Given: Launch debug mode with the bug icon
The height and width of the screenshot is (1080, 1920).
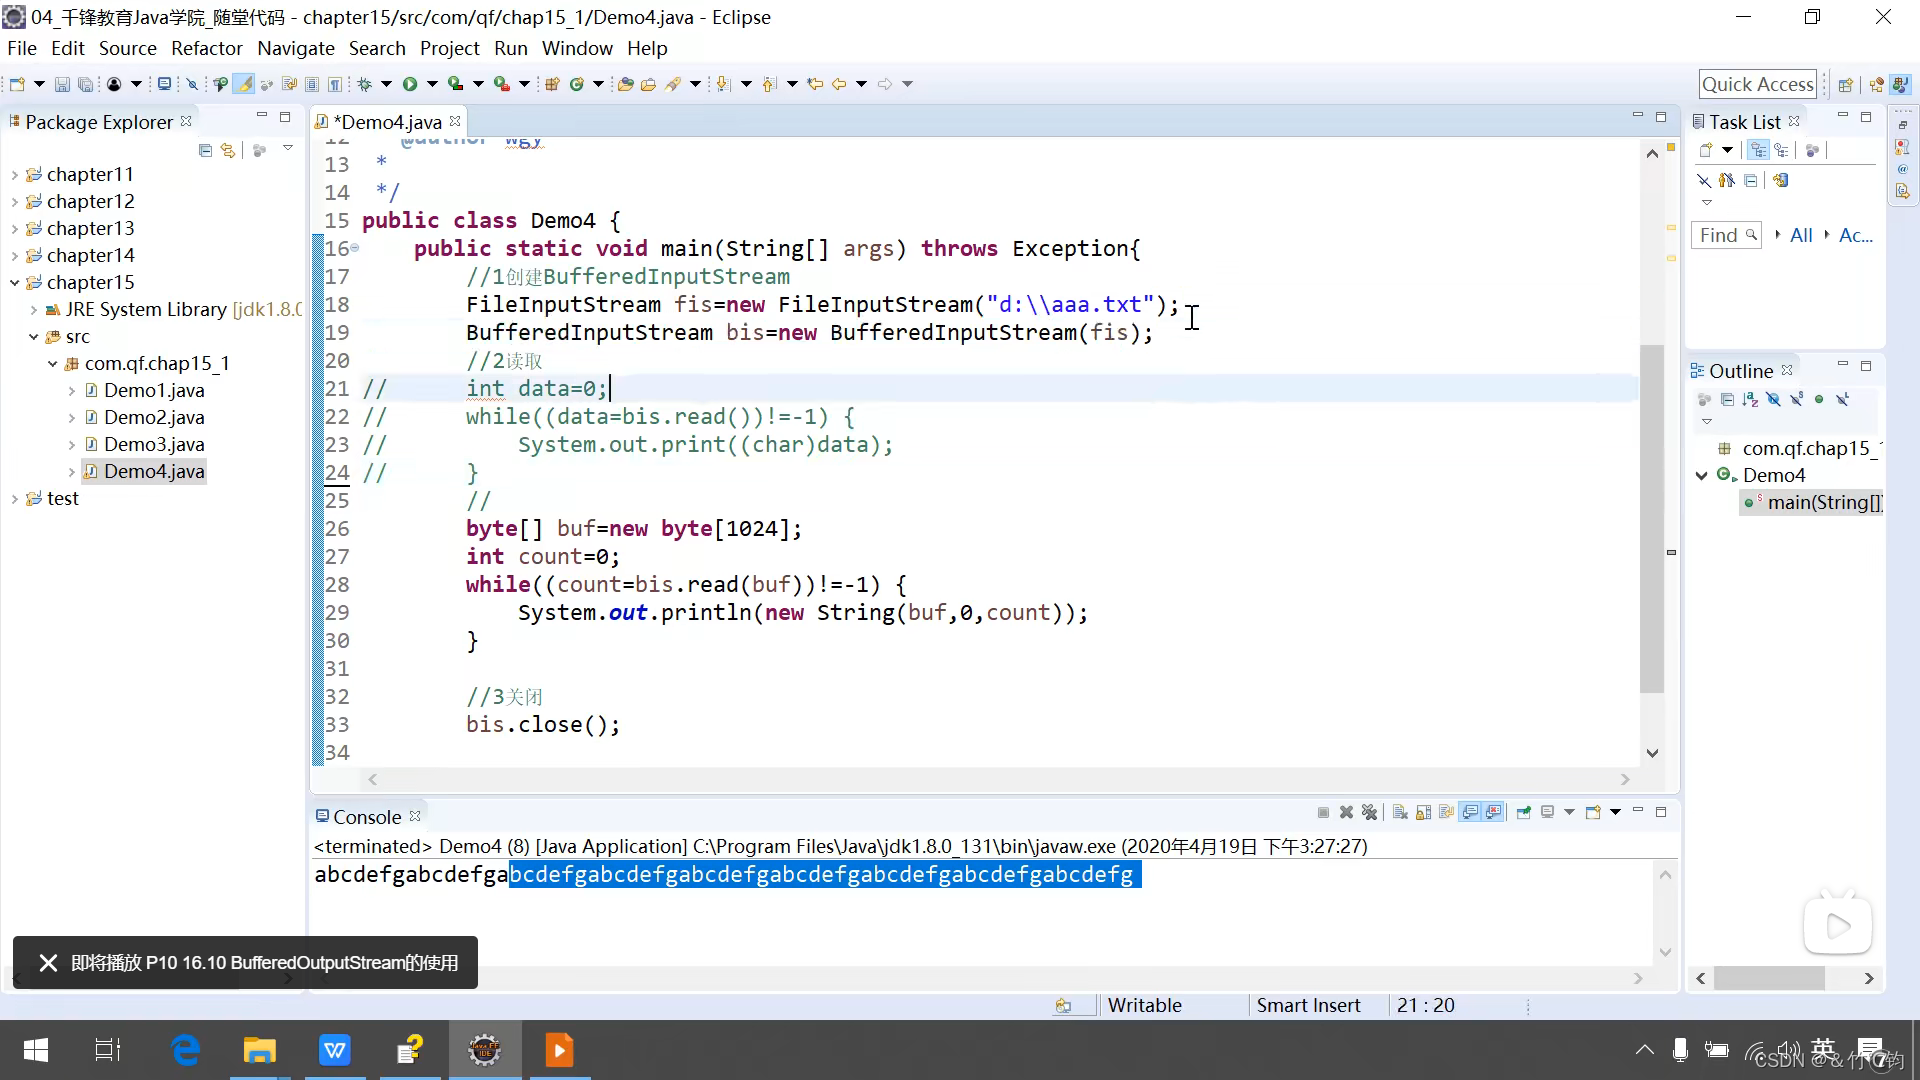Looking at the screenshot, I should click(364, 84).
